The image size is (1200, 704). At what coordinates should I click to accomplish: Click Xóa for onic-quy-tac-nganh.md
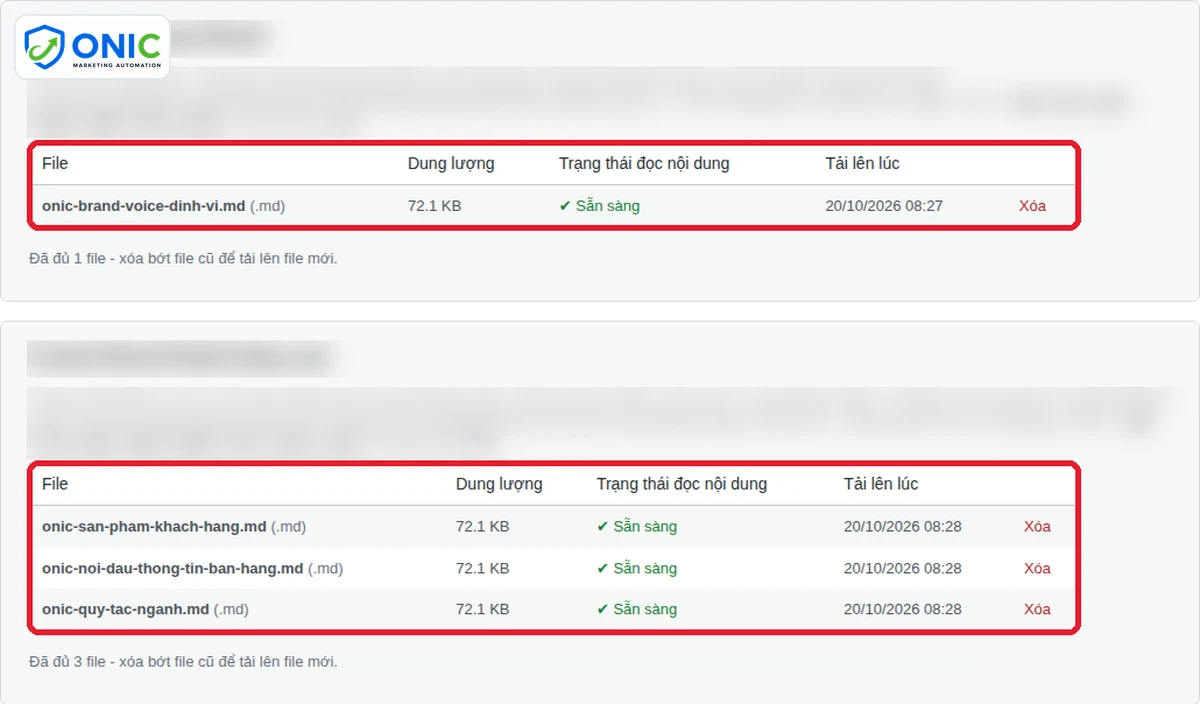(1037, 609)
